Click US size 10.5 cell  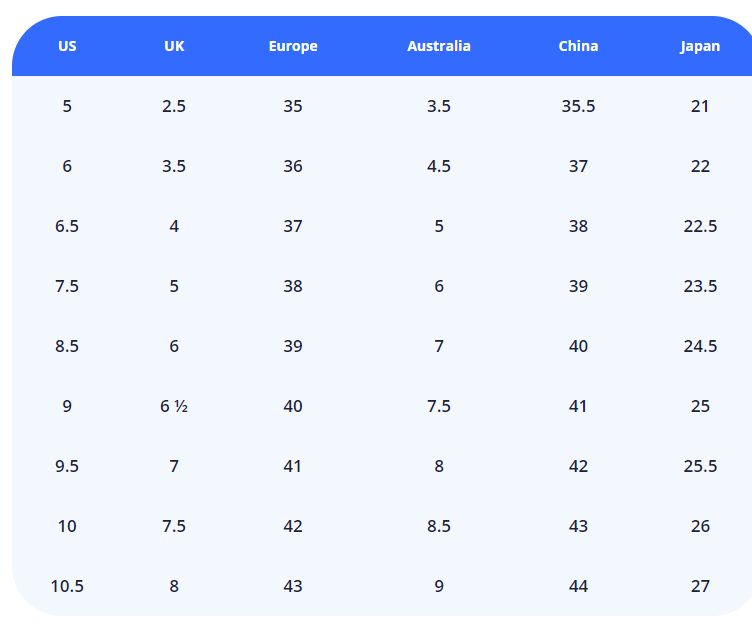point(67,586)
